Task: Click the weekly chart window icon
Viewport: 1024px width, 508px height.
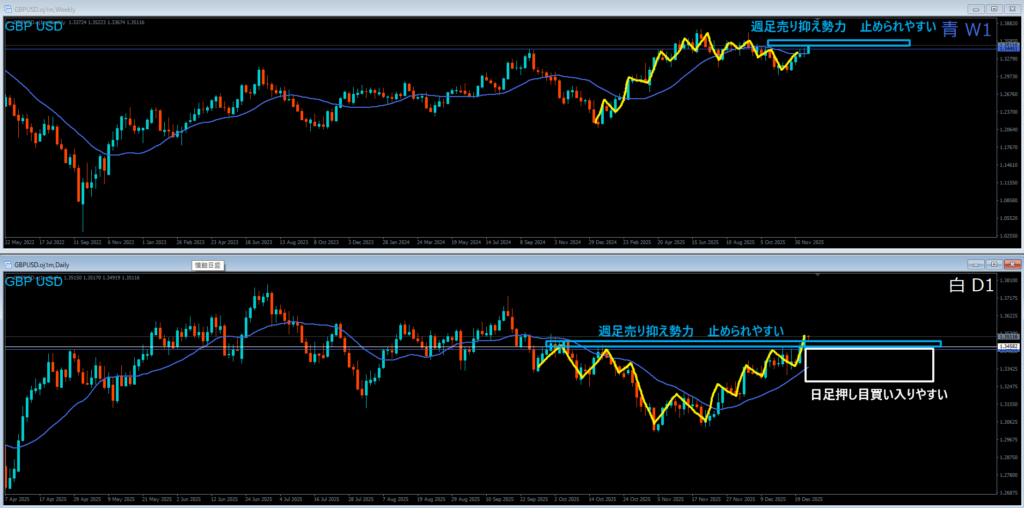Action: 7,8
